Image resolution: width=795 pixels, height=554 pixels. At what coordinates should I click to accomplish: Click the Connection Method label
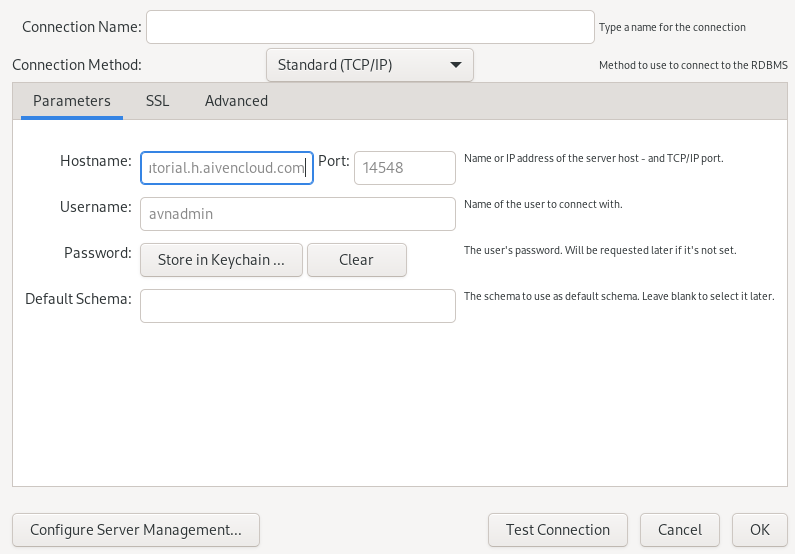click(77, 65)
